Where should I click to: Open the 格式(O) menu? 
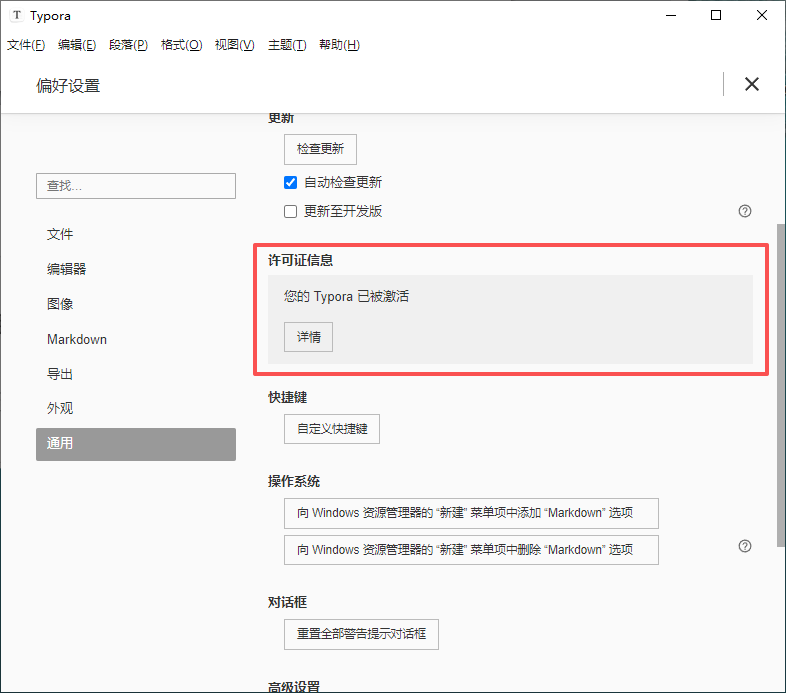[x=181, y=45]
